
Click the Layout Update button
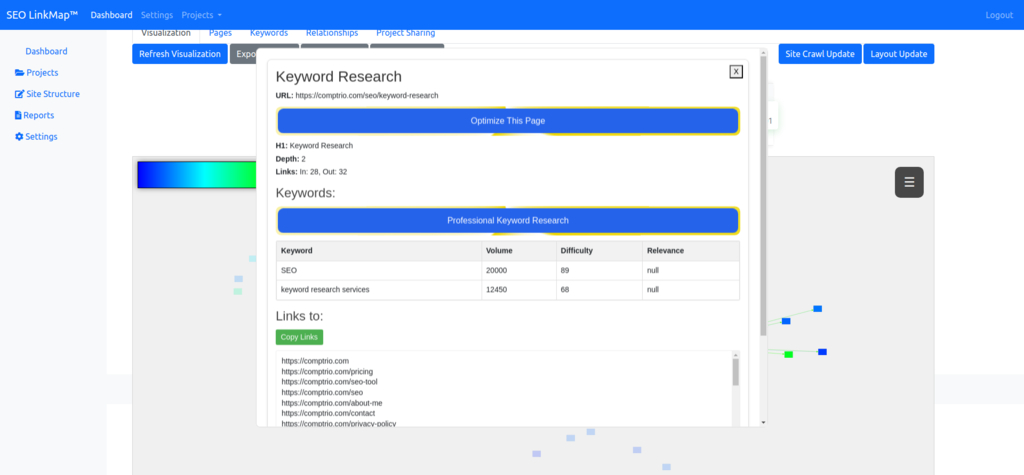(899, 54)
